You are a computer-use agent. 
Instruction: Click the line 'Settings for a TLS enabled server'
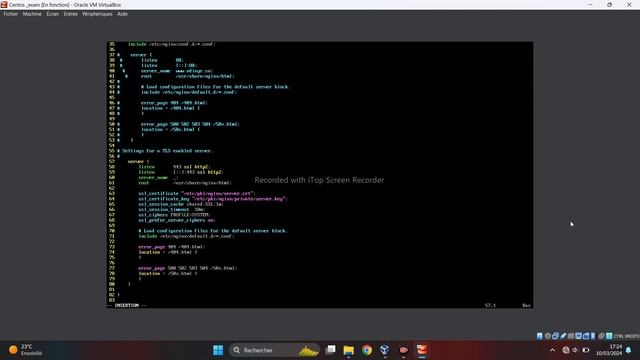167,151
